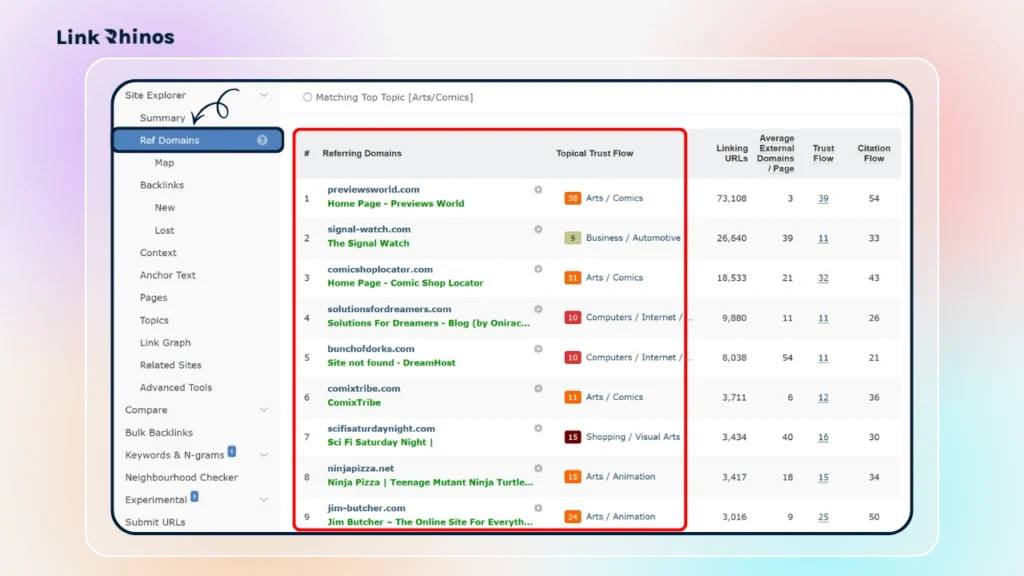Click Citation Flow value 54
The image size is (1024, 576).
click(x=874, y=199)
